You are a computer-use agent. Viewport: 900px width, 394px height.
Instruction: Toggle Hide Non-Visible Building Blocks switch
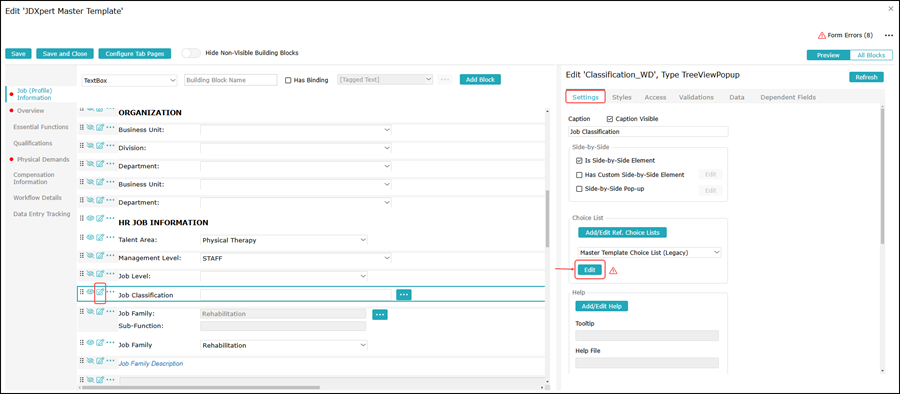[191, 53]
